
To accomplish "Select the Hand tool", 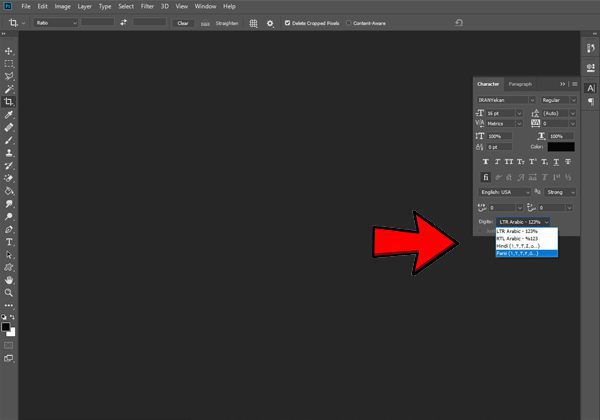I will click(x=8, y=280).
